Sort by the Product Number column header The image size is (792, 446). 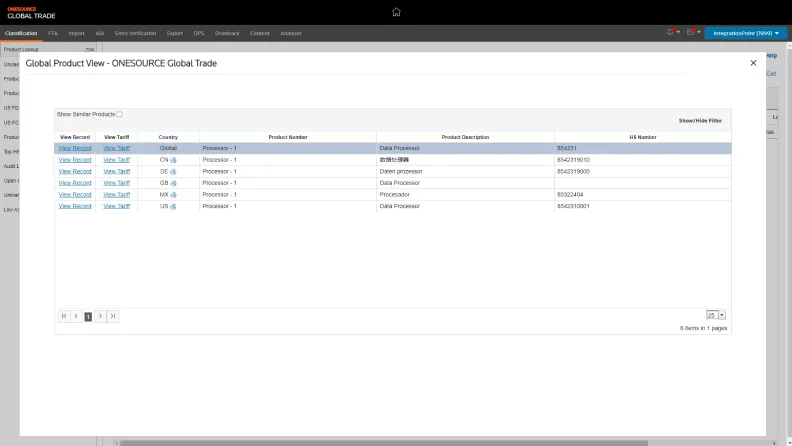(288, 137)
